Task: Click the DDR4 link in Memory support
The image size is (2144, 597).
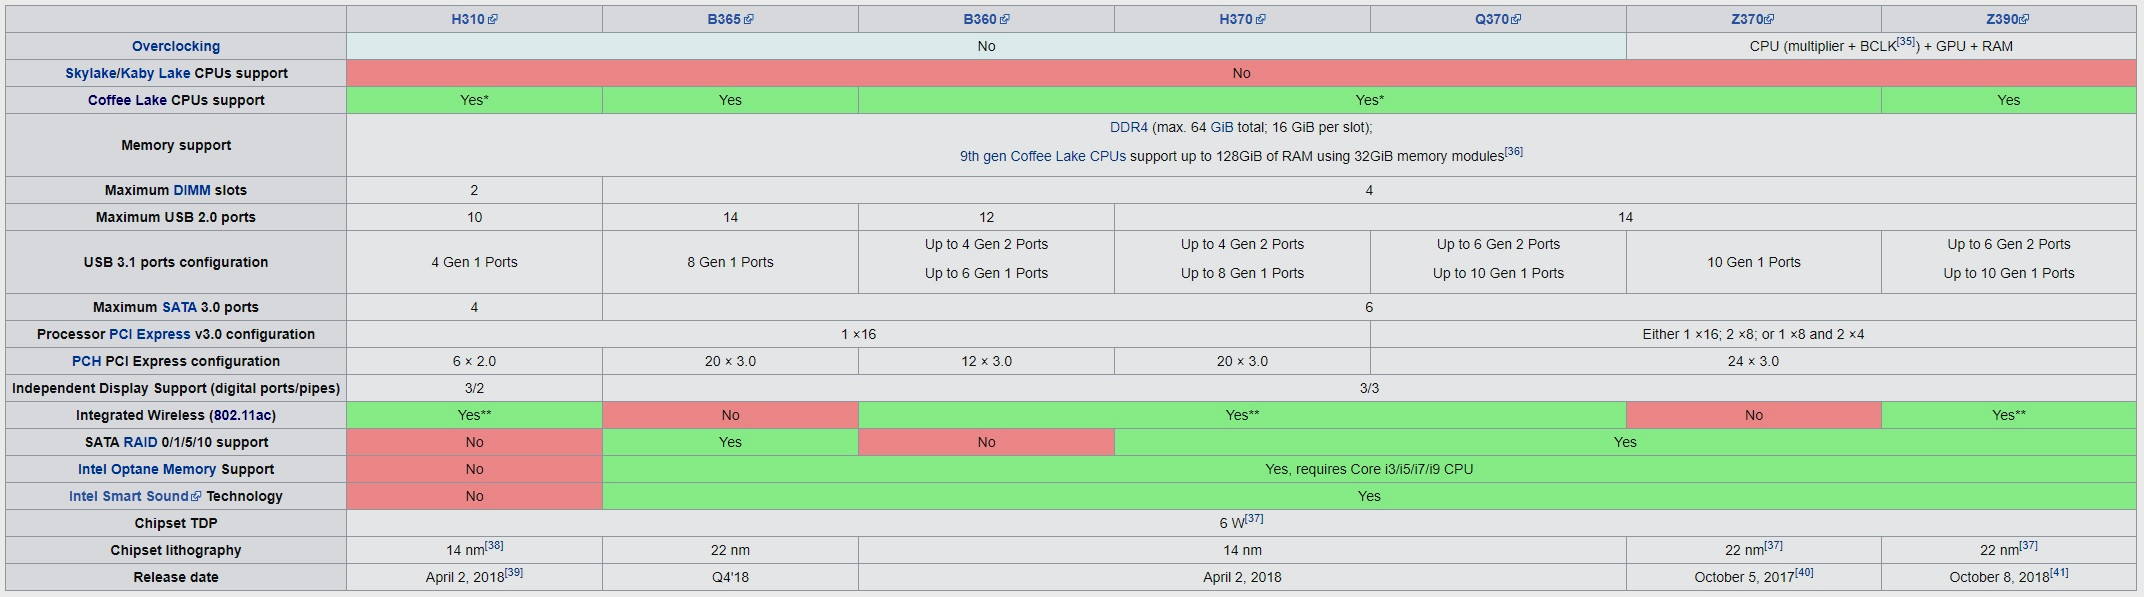Action: [x=1128, y=127]
